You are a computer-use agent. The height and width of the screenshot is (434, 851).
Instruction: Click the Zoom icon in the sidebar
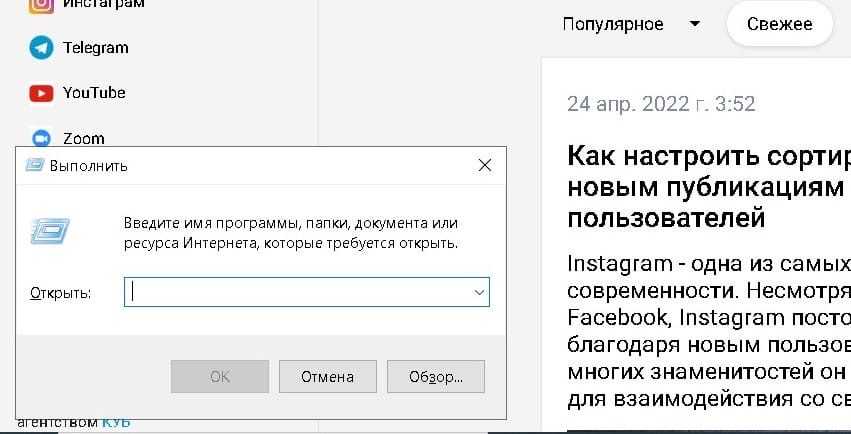[x=41, y=138]
